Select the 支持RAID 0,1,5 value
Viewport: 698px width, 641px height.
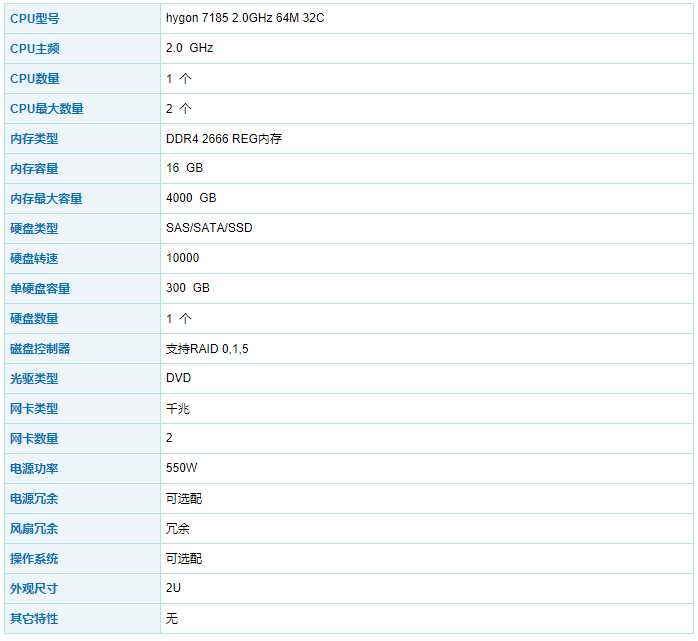click(207, 348)
